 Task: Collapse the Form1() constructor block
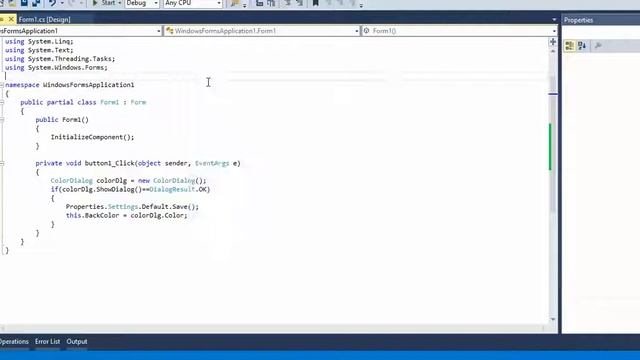2,120
